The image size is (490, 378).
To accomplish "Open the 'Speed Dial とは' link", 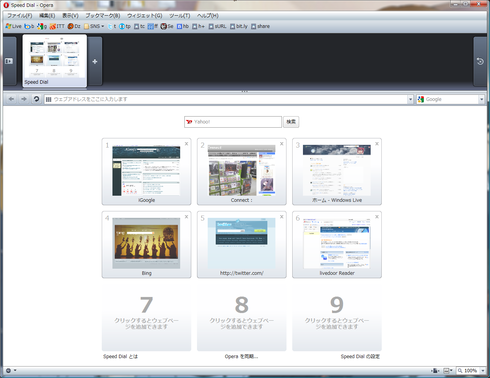I will pyautogui.click(x=120, y=356).
